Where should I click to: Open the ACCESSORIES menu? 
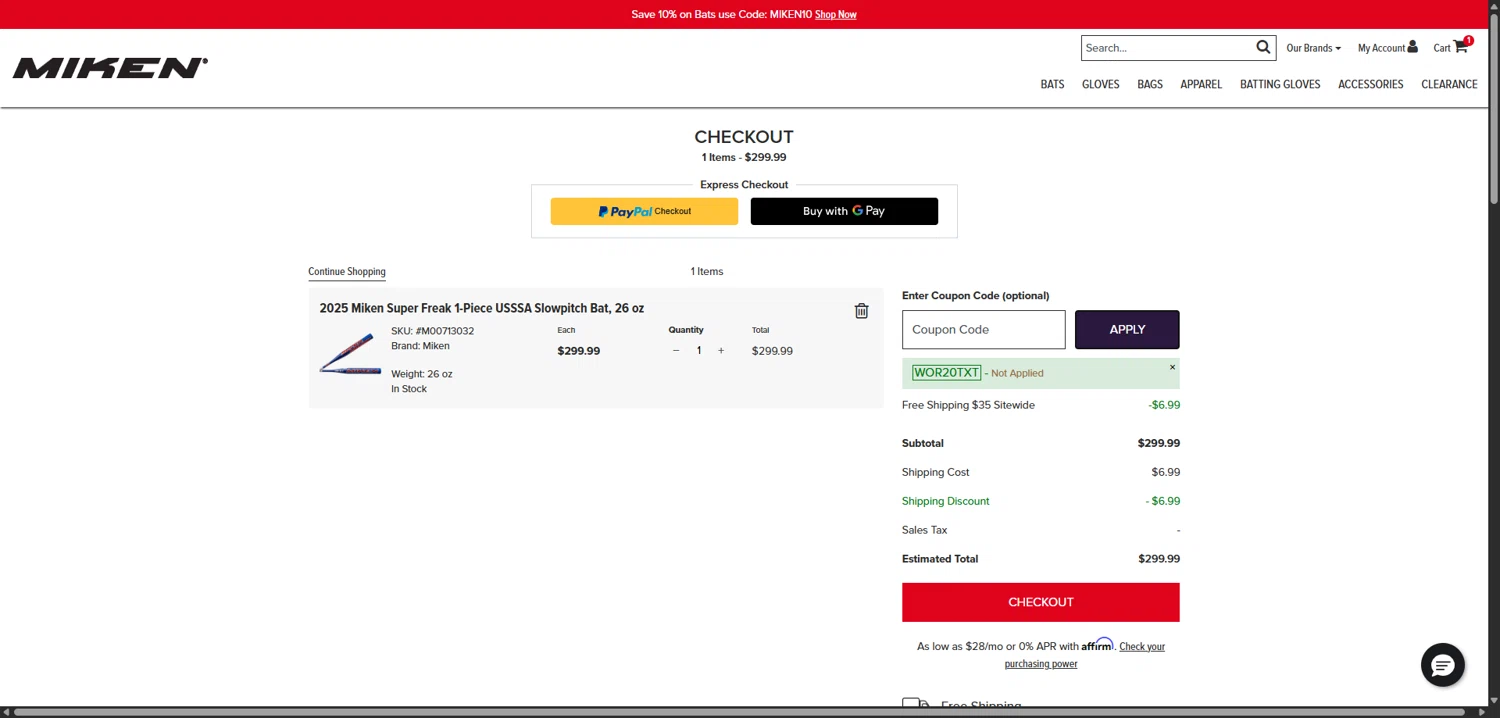[x=1371, y=84]
